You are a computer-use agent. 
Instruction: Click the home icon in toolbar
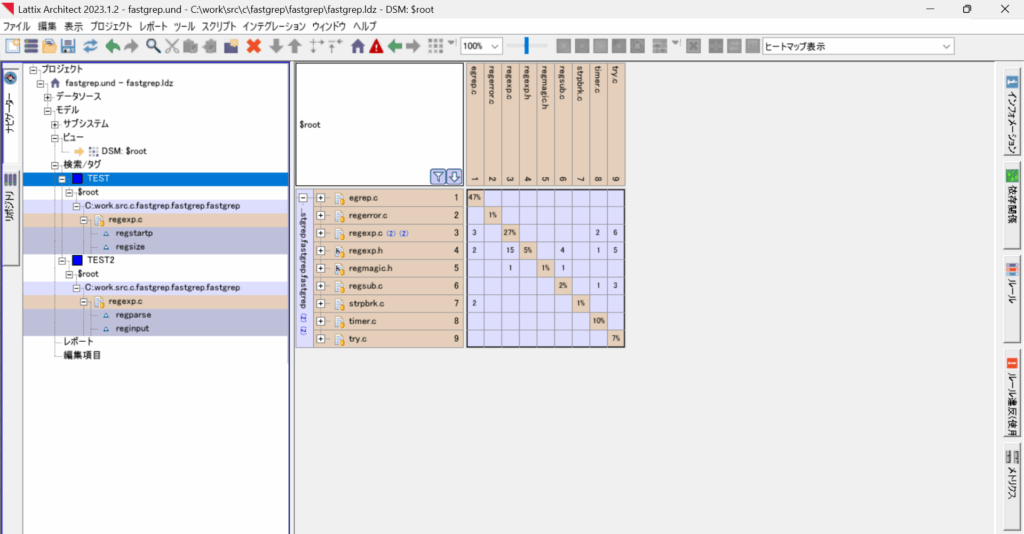click(x=357, y=46)
